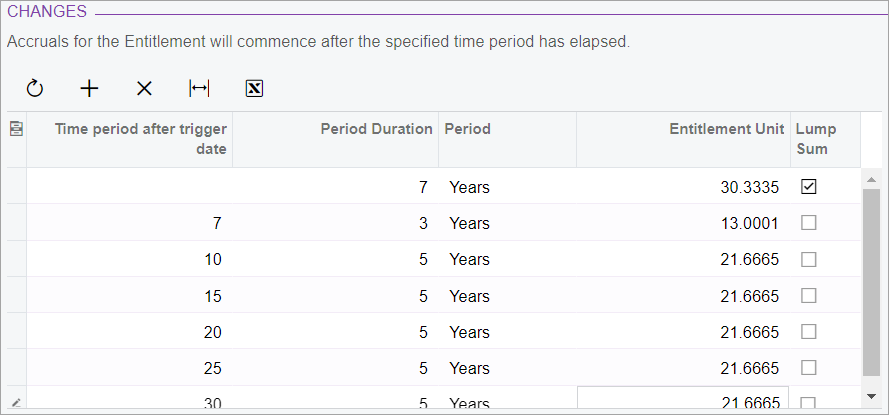Select Time period cell with value 15
The image size is (889, 415).
pos(129,295)
